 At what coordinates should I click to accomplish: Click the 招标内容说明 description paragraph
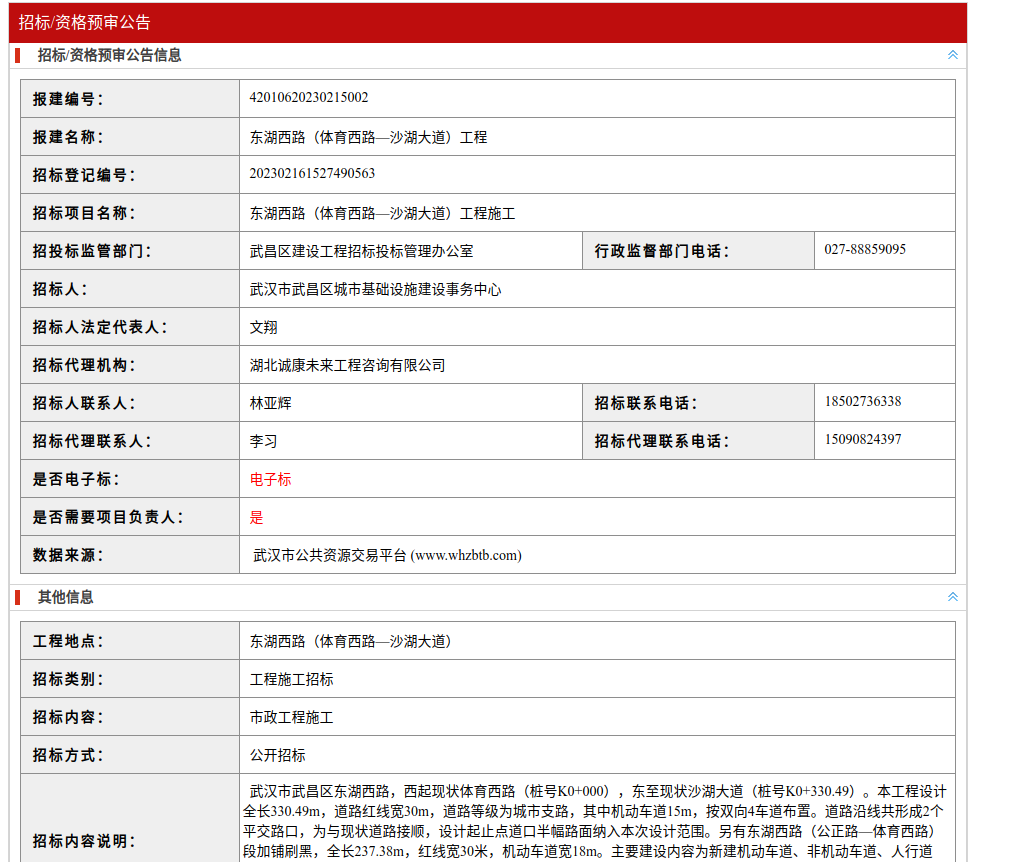[595, 821]
